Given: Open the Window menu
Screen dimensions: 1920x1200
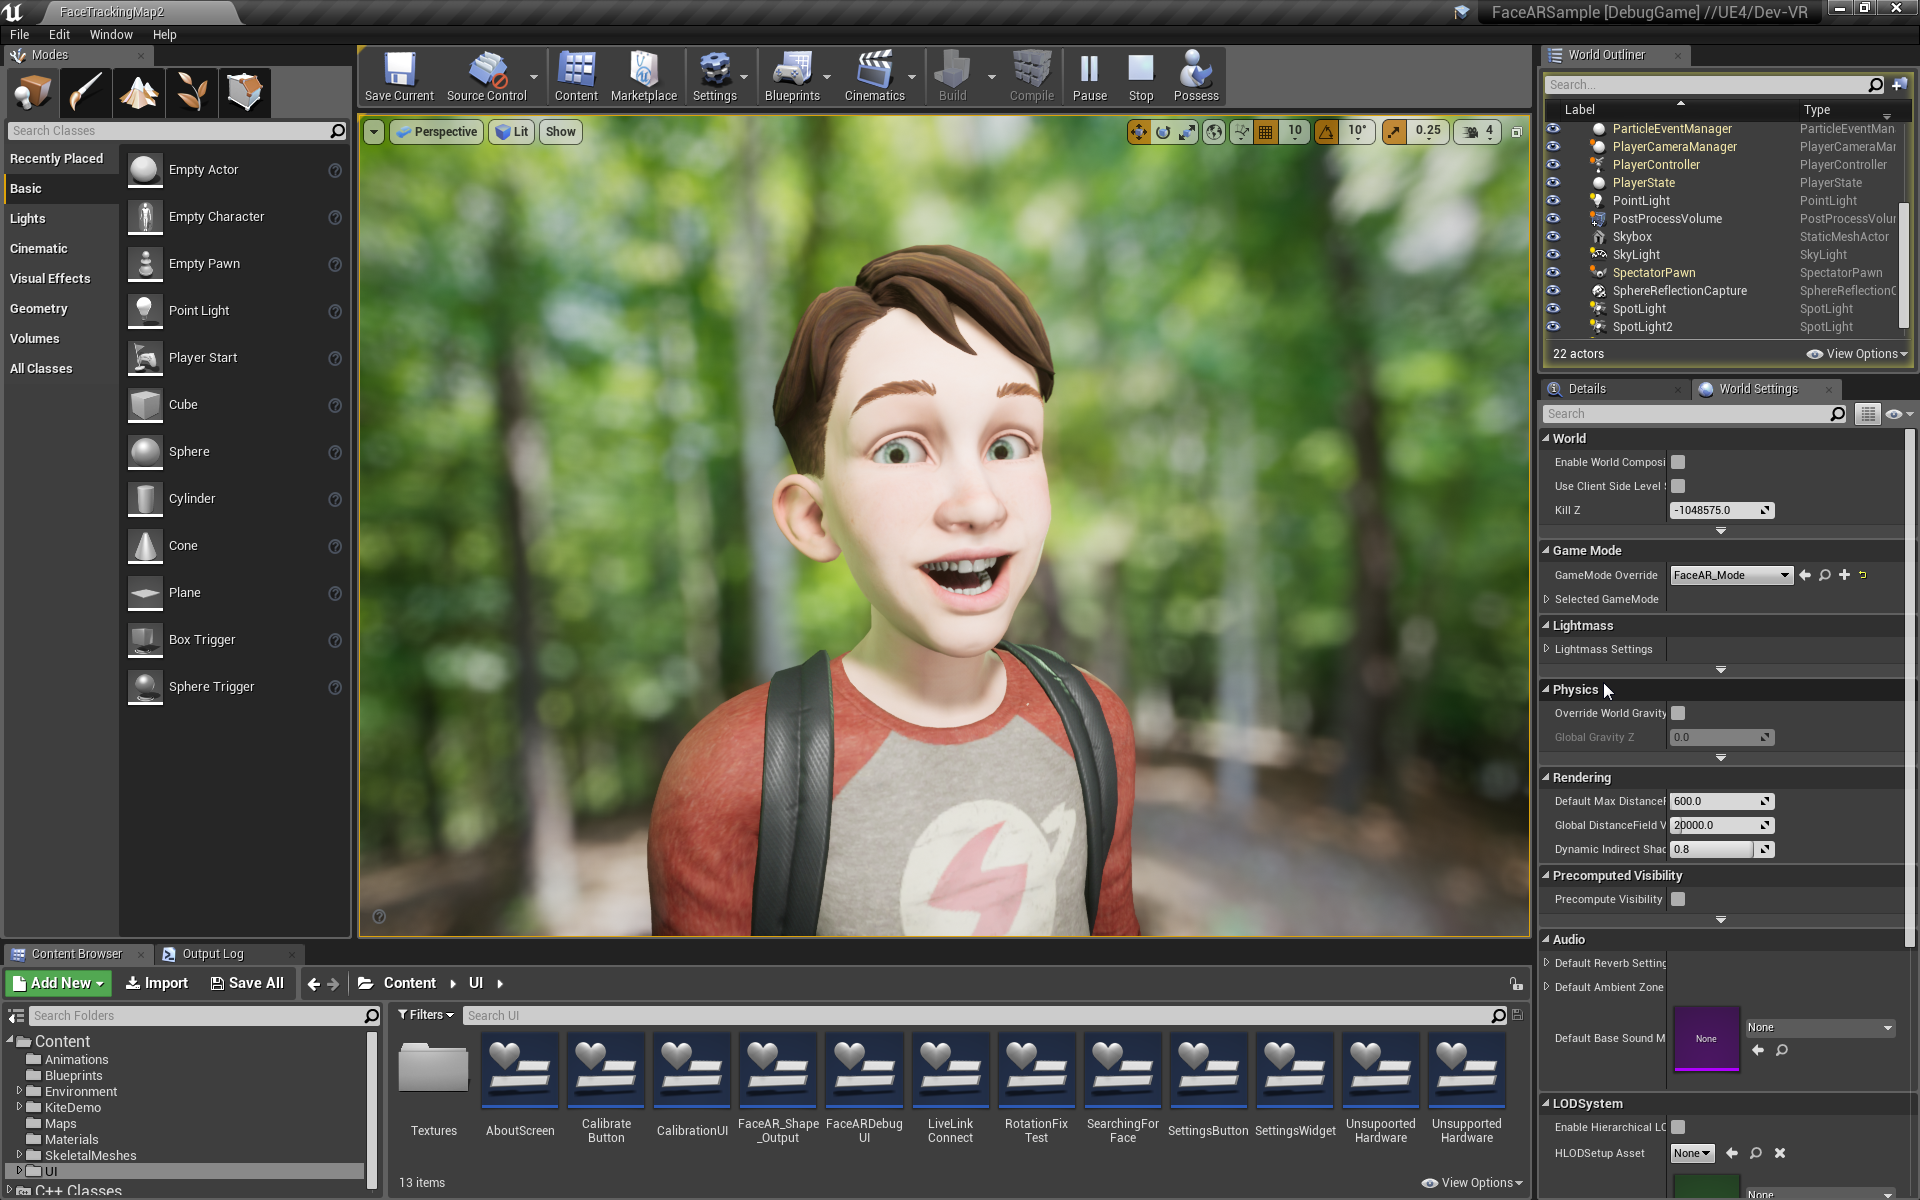Looking at the screenshot, I should click(110, 34).
